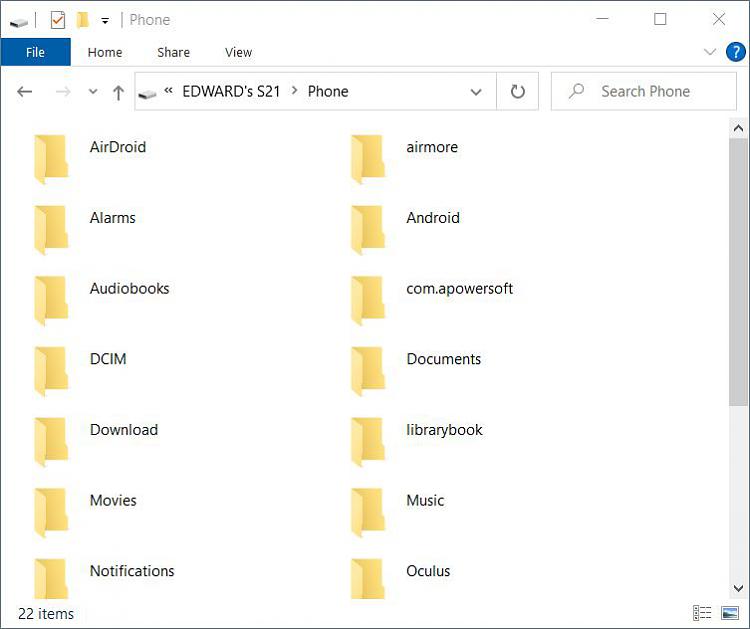Go forward with the right arrow

pyautogui.click(x=63, y=91)
